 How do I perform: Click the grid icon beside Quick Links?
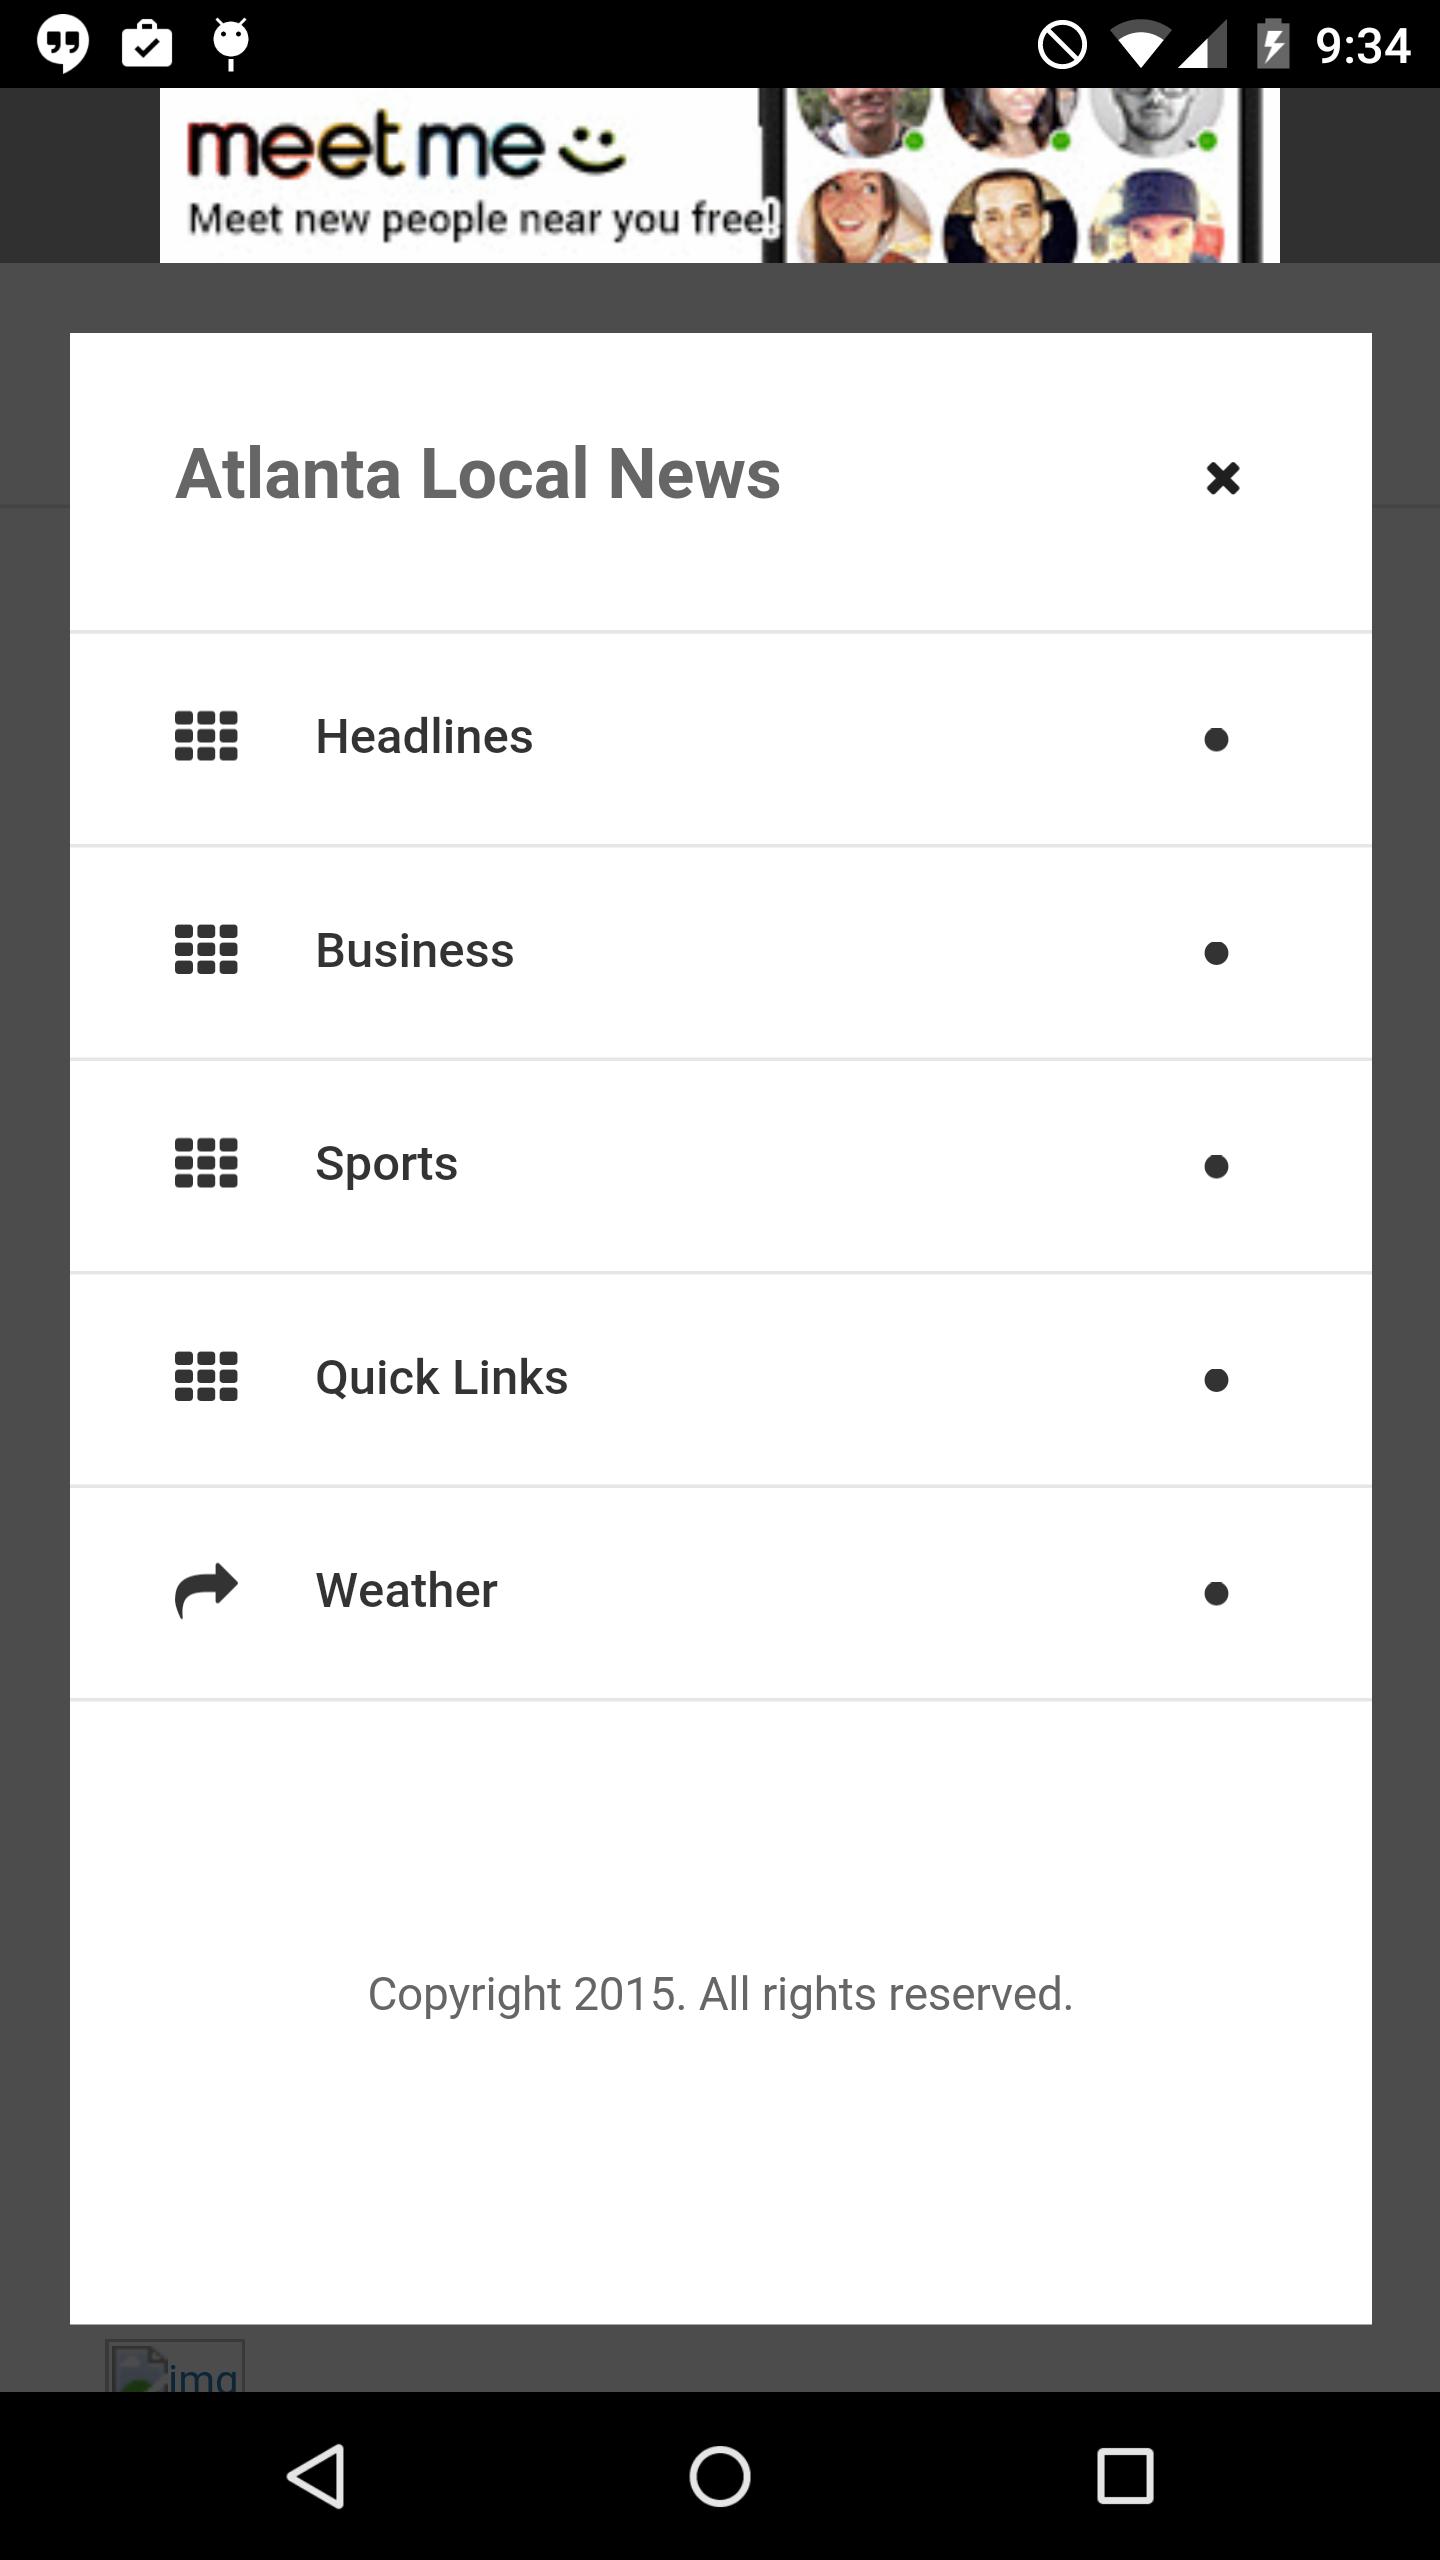(206, 1377)
